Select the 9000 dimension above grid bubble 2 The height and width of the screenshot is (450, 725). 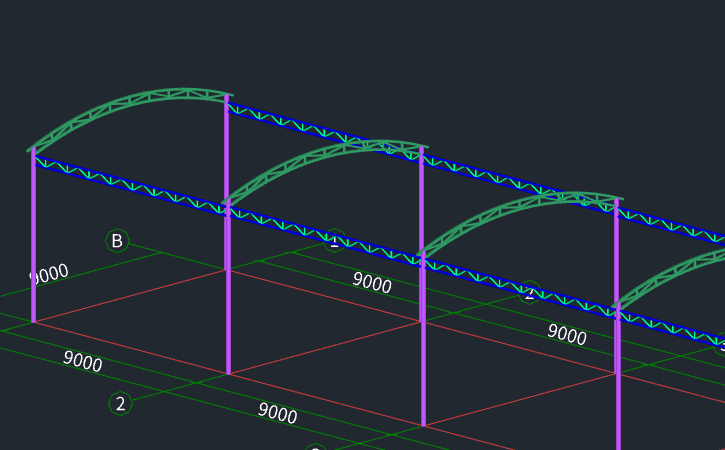point(82,361)
